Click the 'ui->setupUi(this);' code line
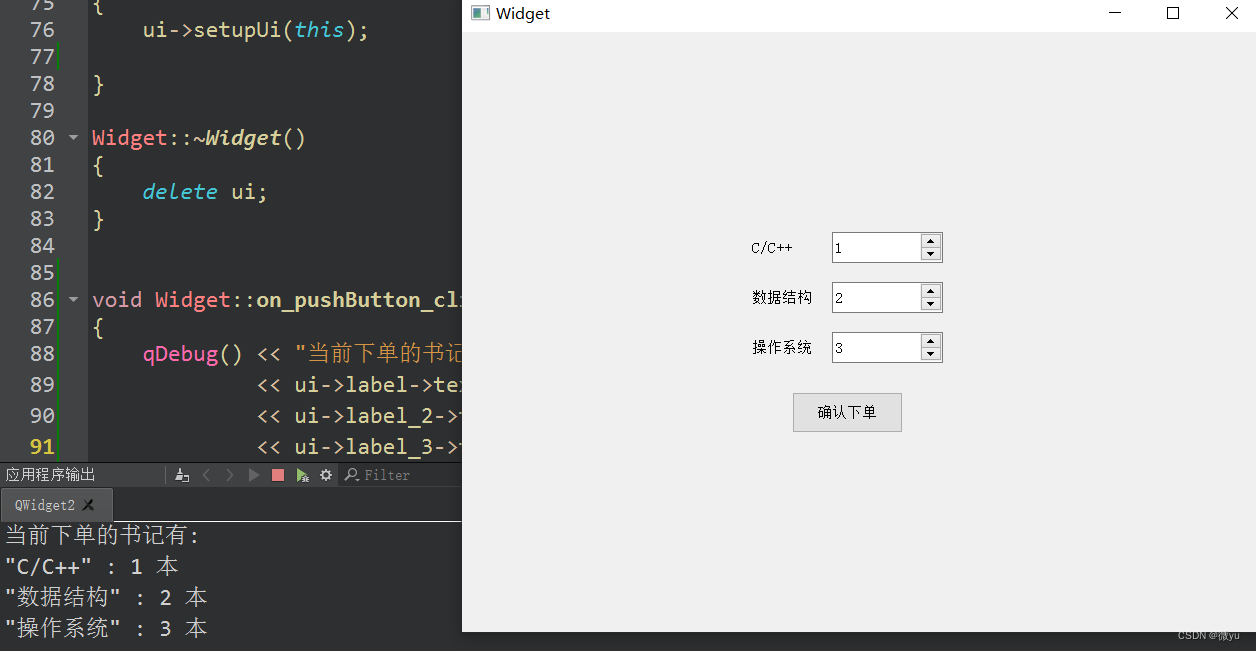The image size is (1256, 651). 256,30
